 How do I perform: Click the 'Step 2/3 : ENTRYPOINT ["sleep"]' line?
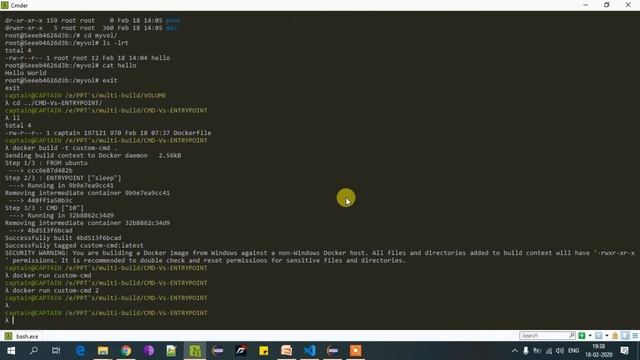63,178
